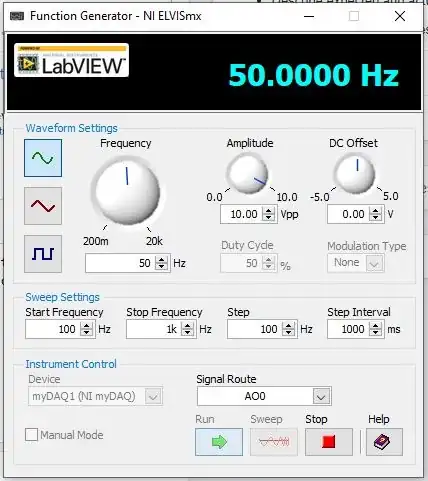Click the Step Interval ms field

(348, 329)
